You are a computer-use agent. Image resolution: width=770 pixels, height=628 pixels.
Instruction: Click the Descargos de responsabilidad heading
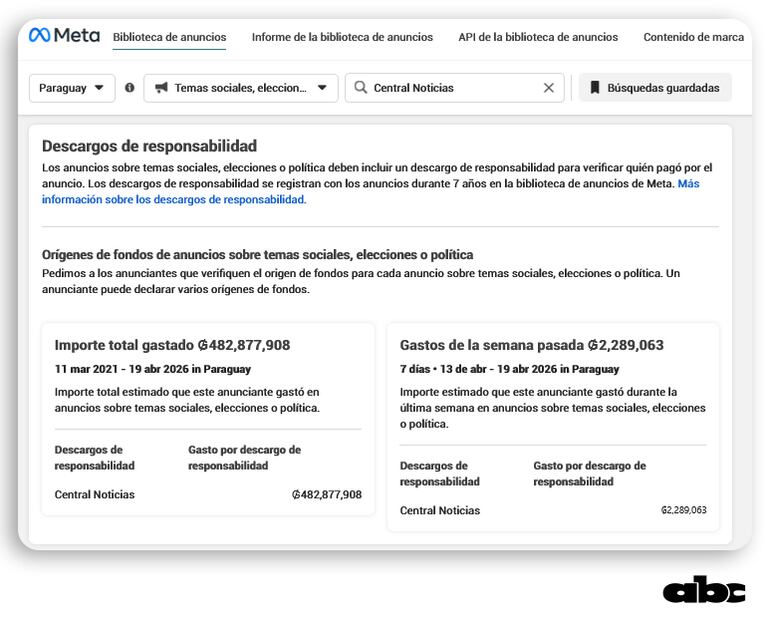149,146
